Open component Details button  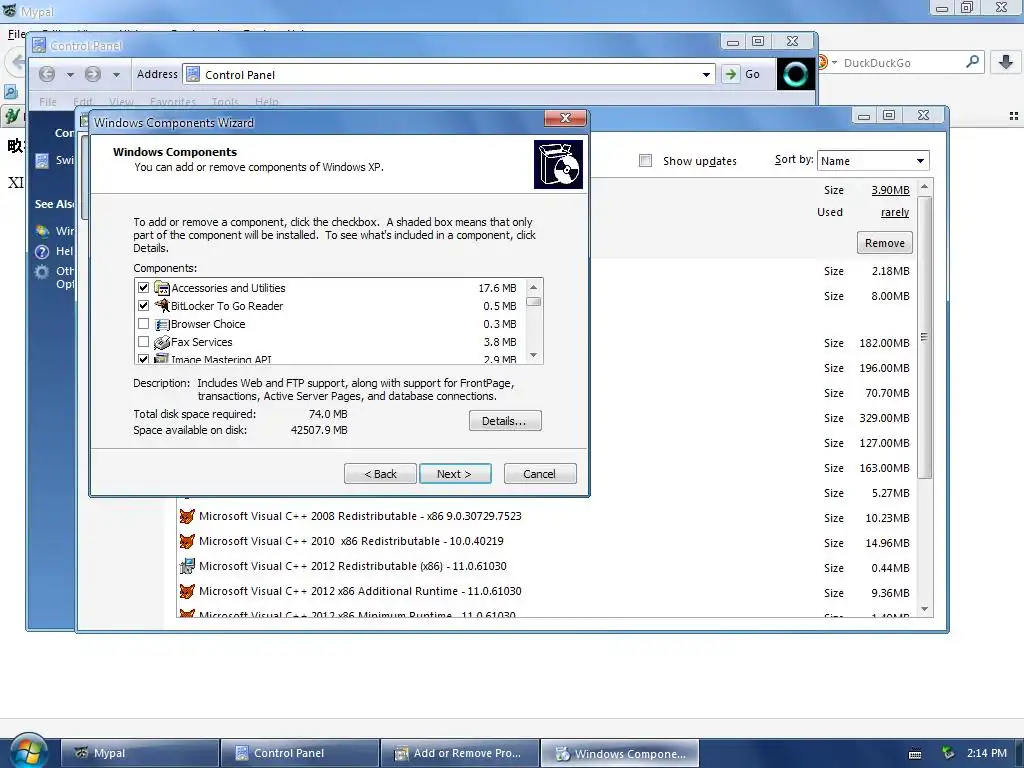(x=505, y=421)
